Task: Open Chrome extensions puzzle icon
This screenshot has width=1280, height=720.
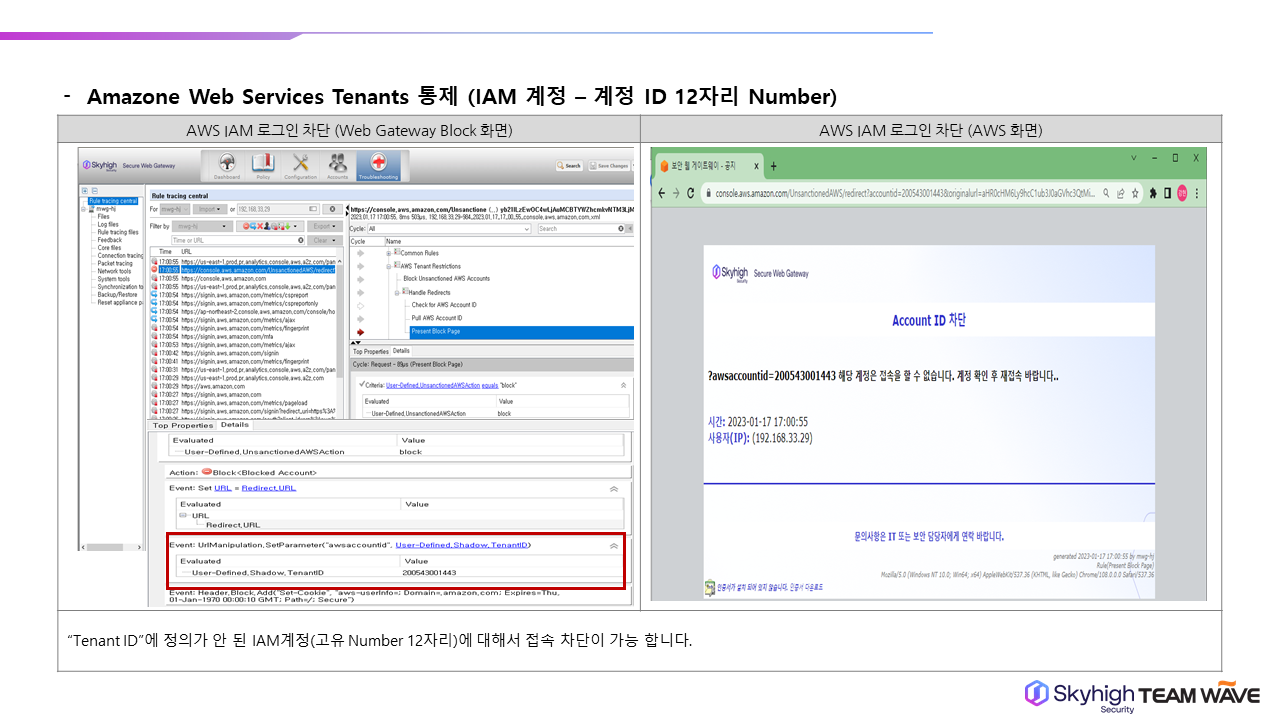Action: coord(1153,193)
